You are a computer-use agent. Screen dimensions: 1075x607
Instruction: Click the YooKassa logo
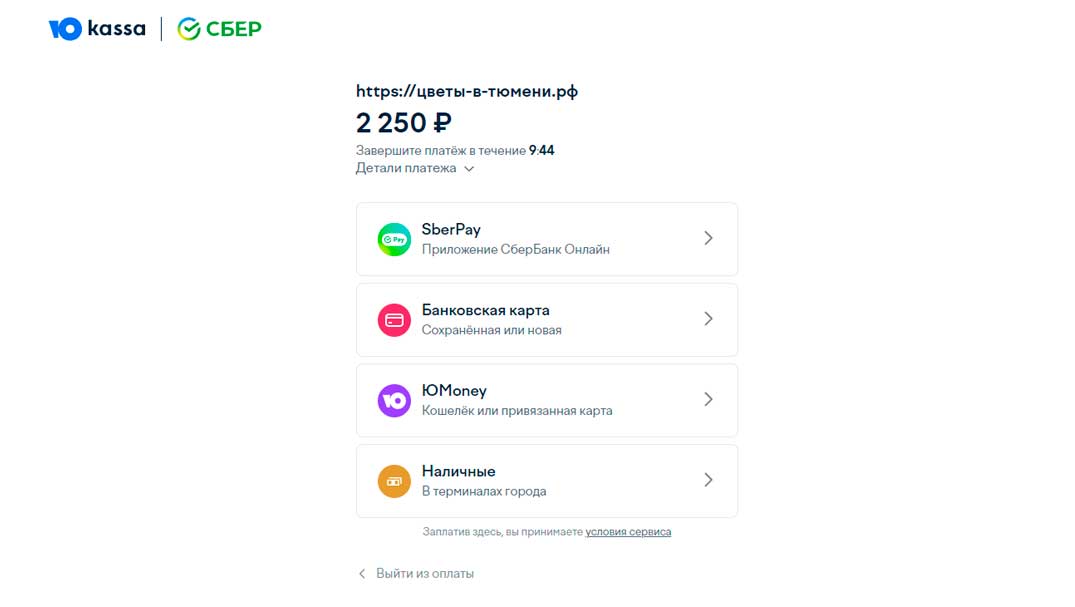97,29
